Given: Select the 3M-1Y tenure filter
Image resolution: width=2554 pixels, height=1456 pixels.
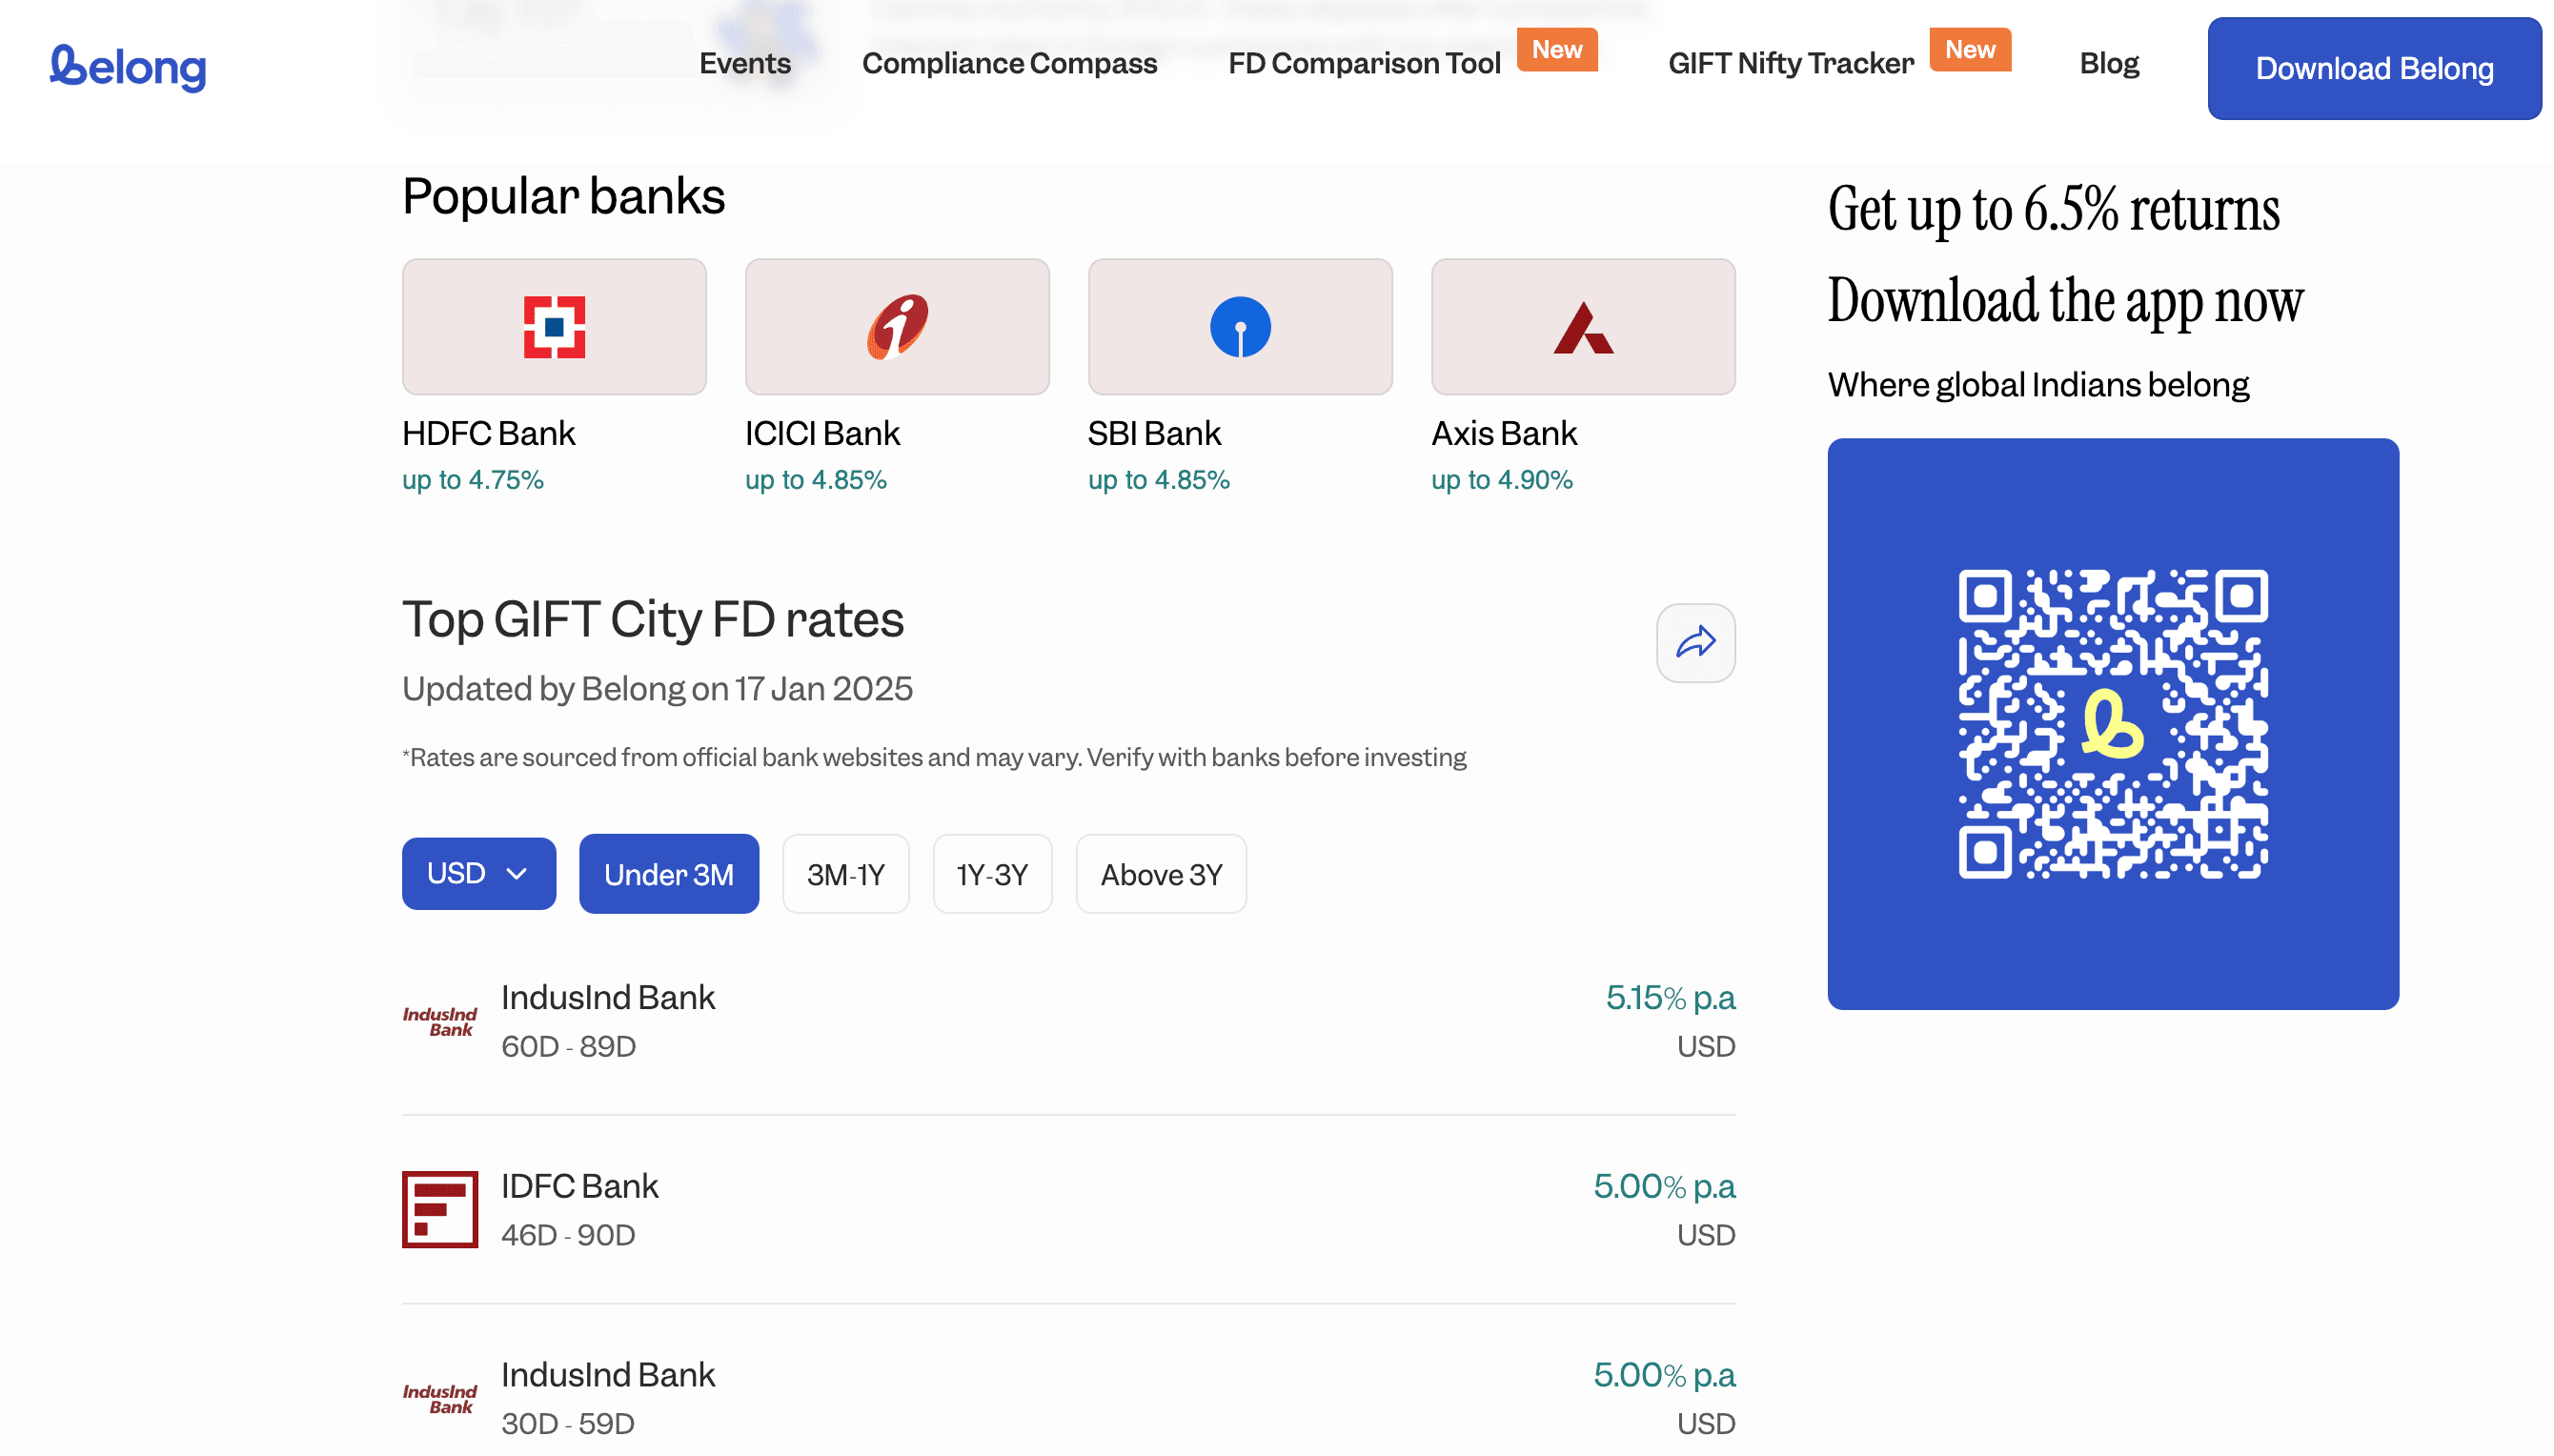Looking at the screenshot, I should pos(845,873).
